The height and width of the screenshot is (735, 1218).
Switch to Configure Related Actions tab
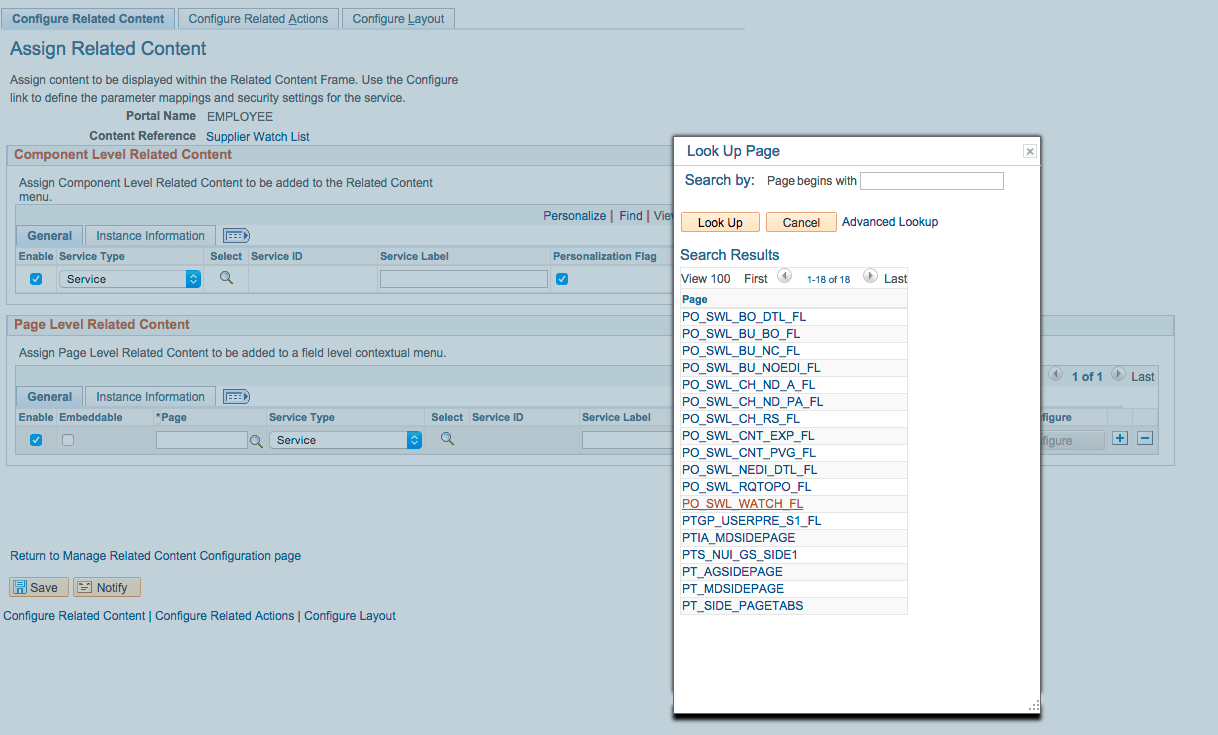[x=258, y=18]
